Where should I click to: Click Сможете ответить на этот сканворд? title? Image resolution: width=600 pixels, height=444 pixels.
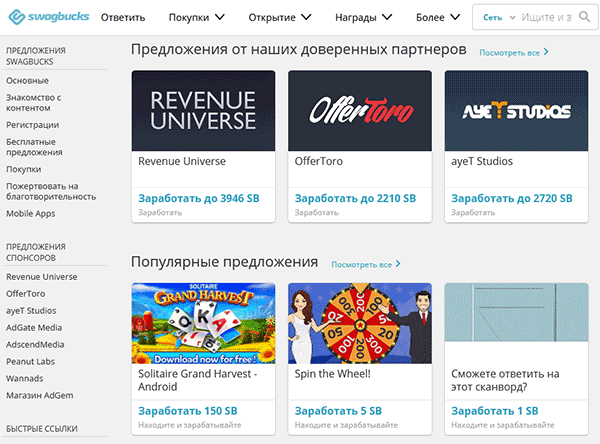pyautogui.click(x=505, y=380)
